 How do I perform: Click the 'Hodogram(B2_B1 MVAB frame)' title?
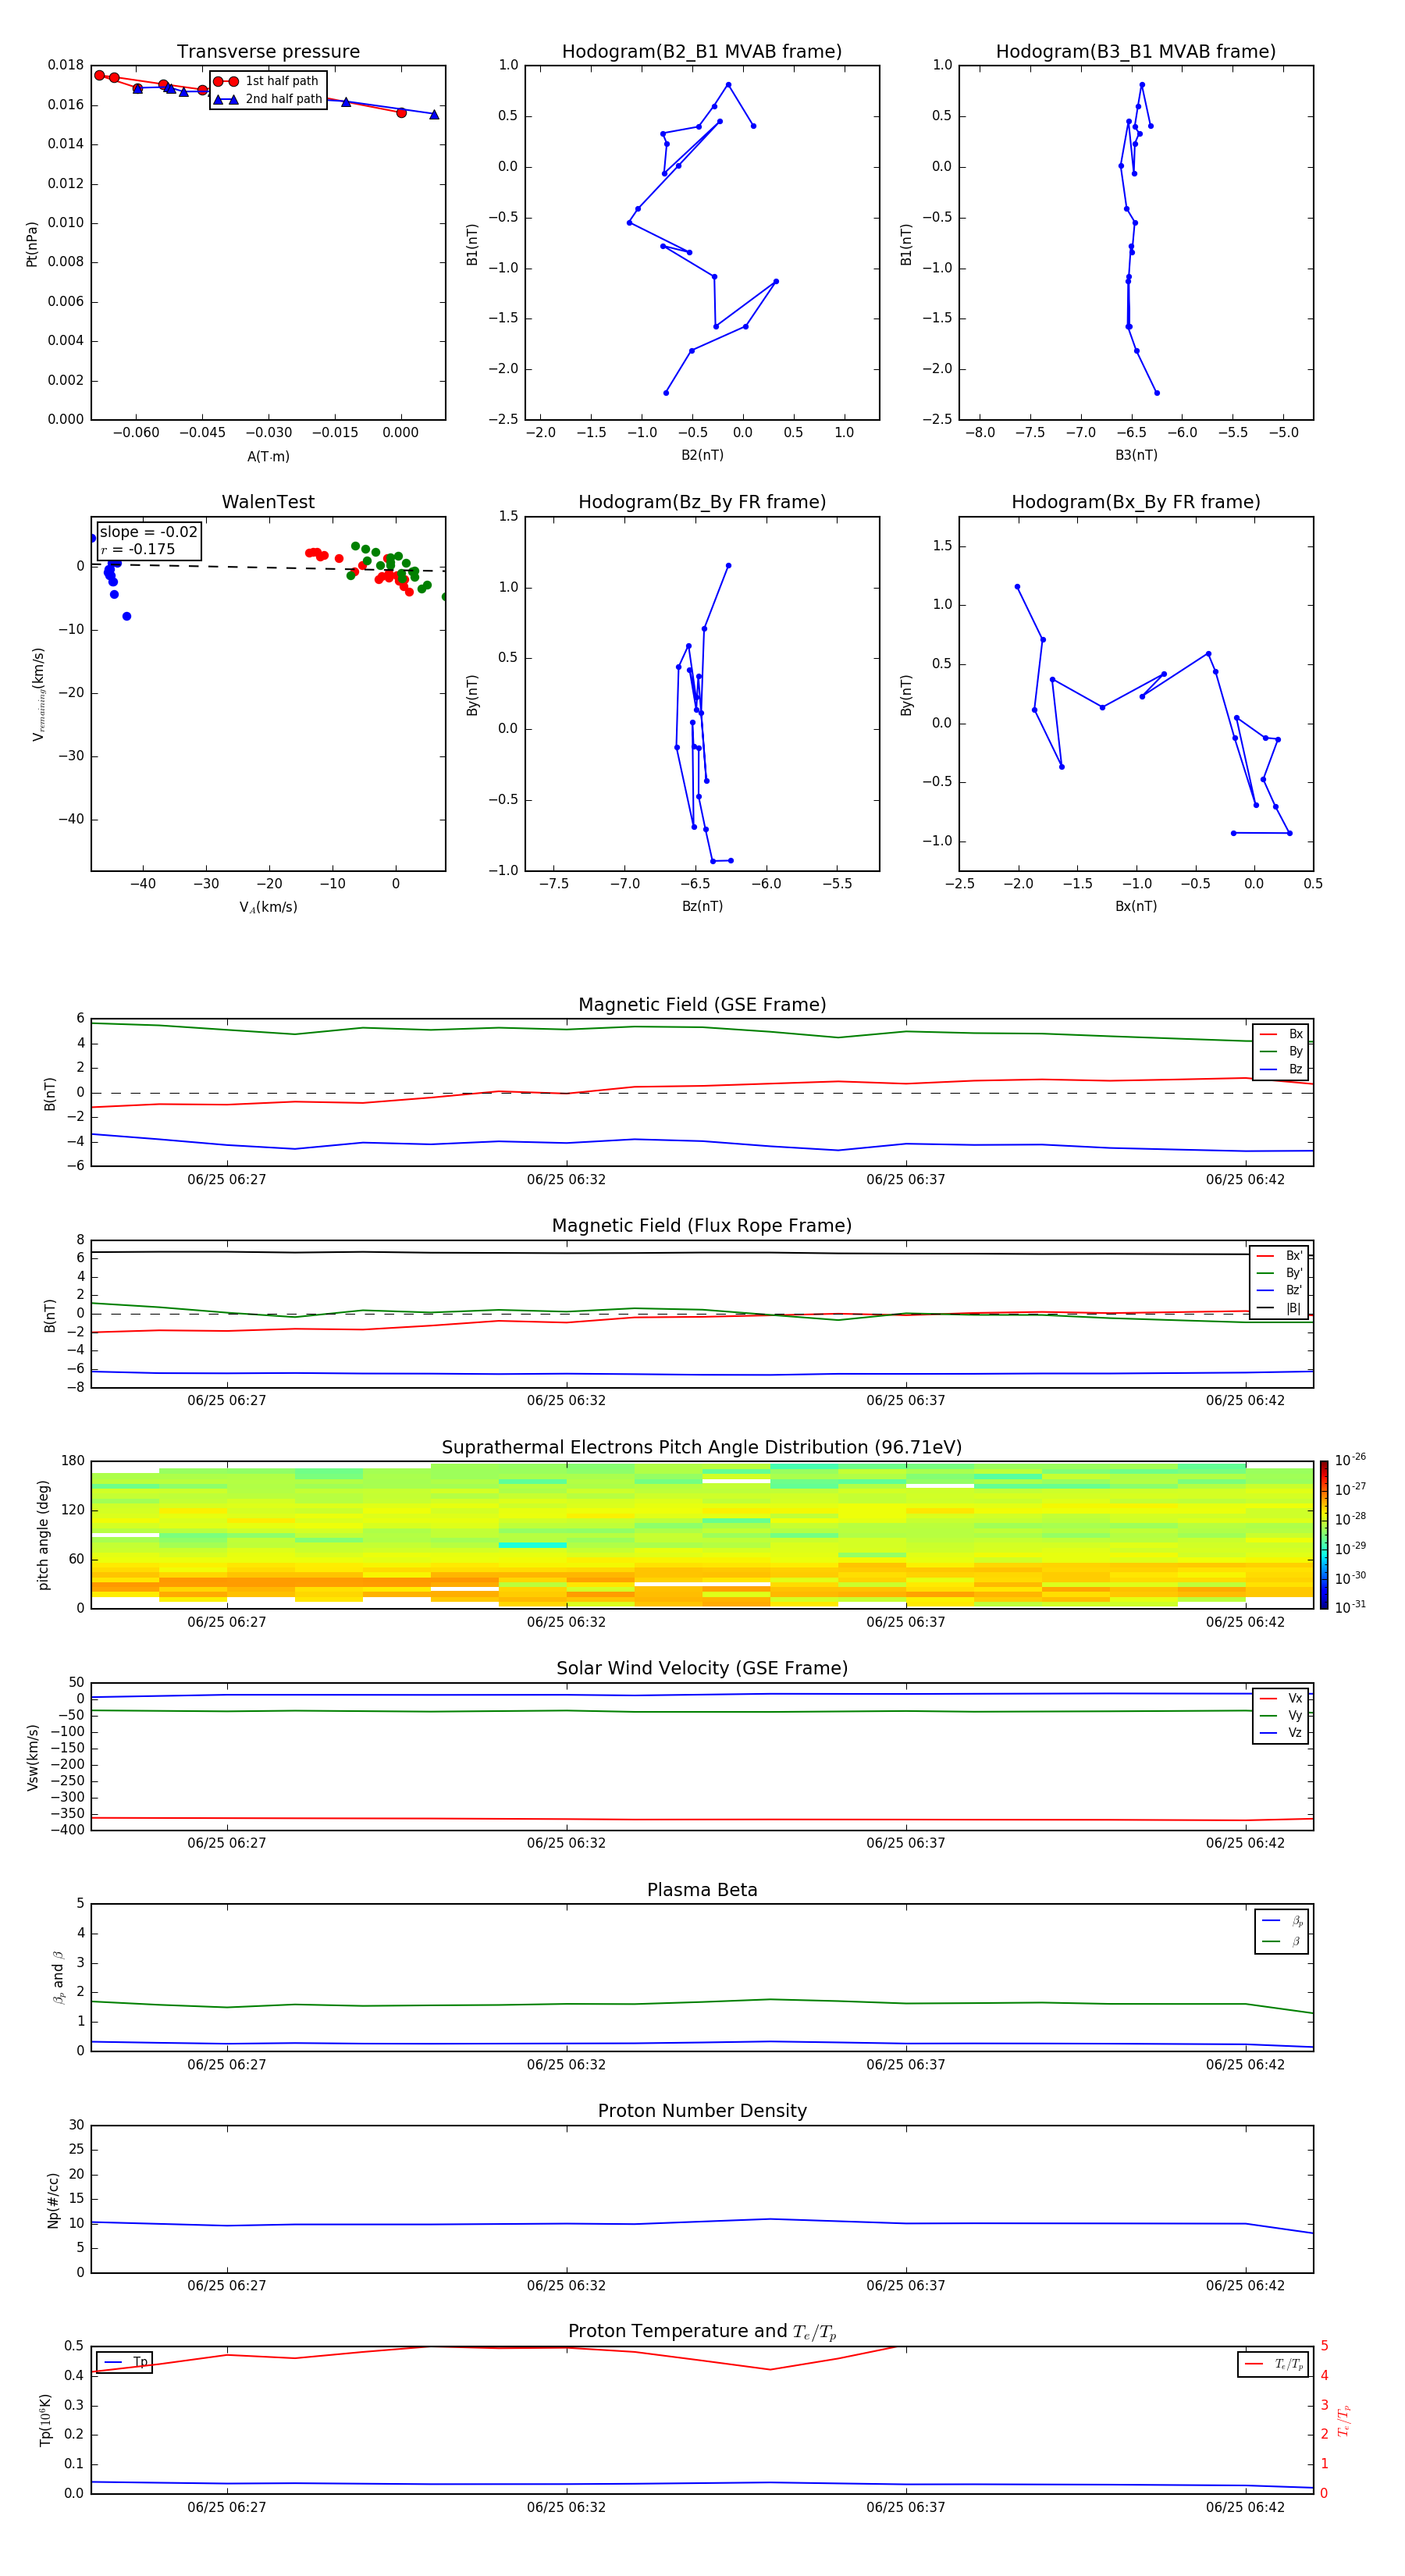point(702,51)
